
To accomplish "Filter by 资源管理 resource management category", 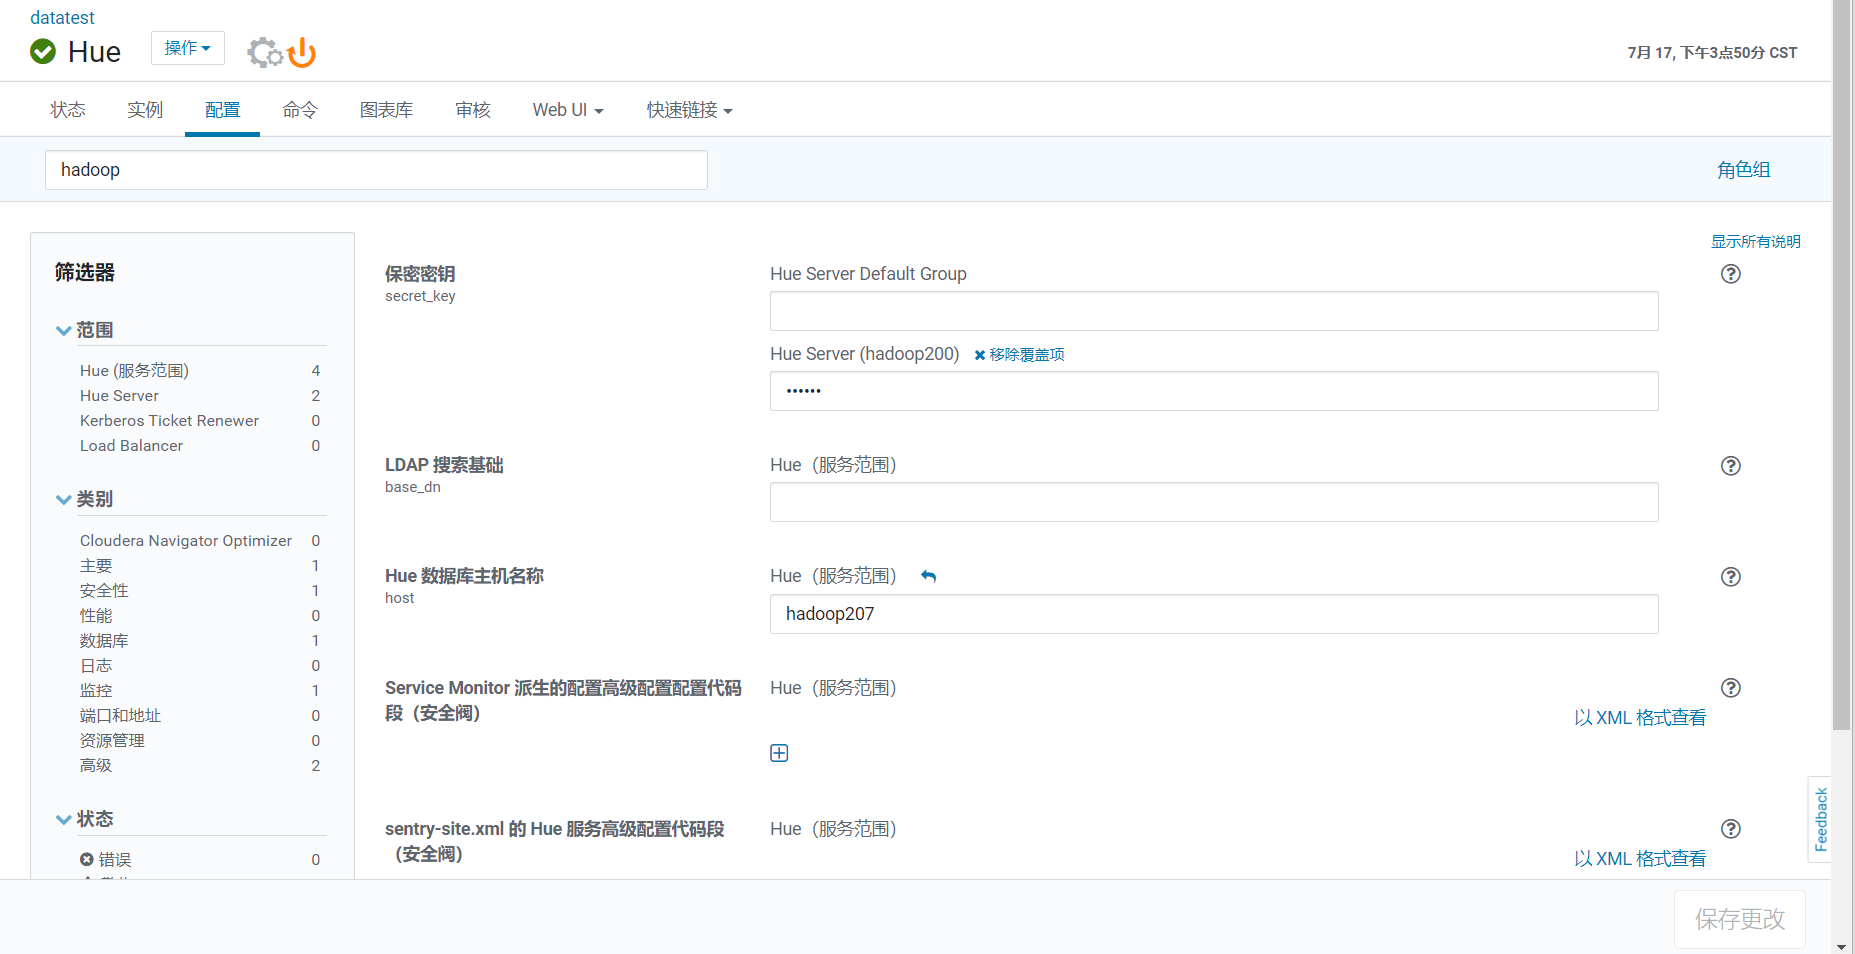I will click(112, 741).
